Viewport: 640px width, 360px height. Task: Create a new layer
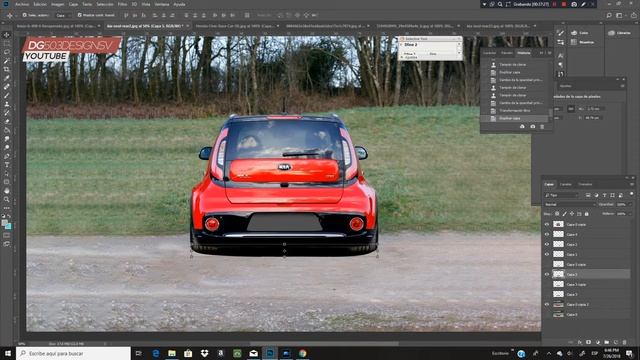tap(616, 342)
